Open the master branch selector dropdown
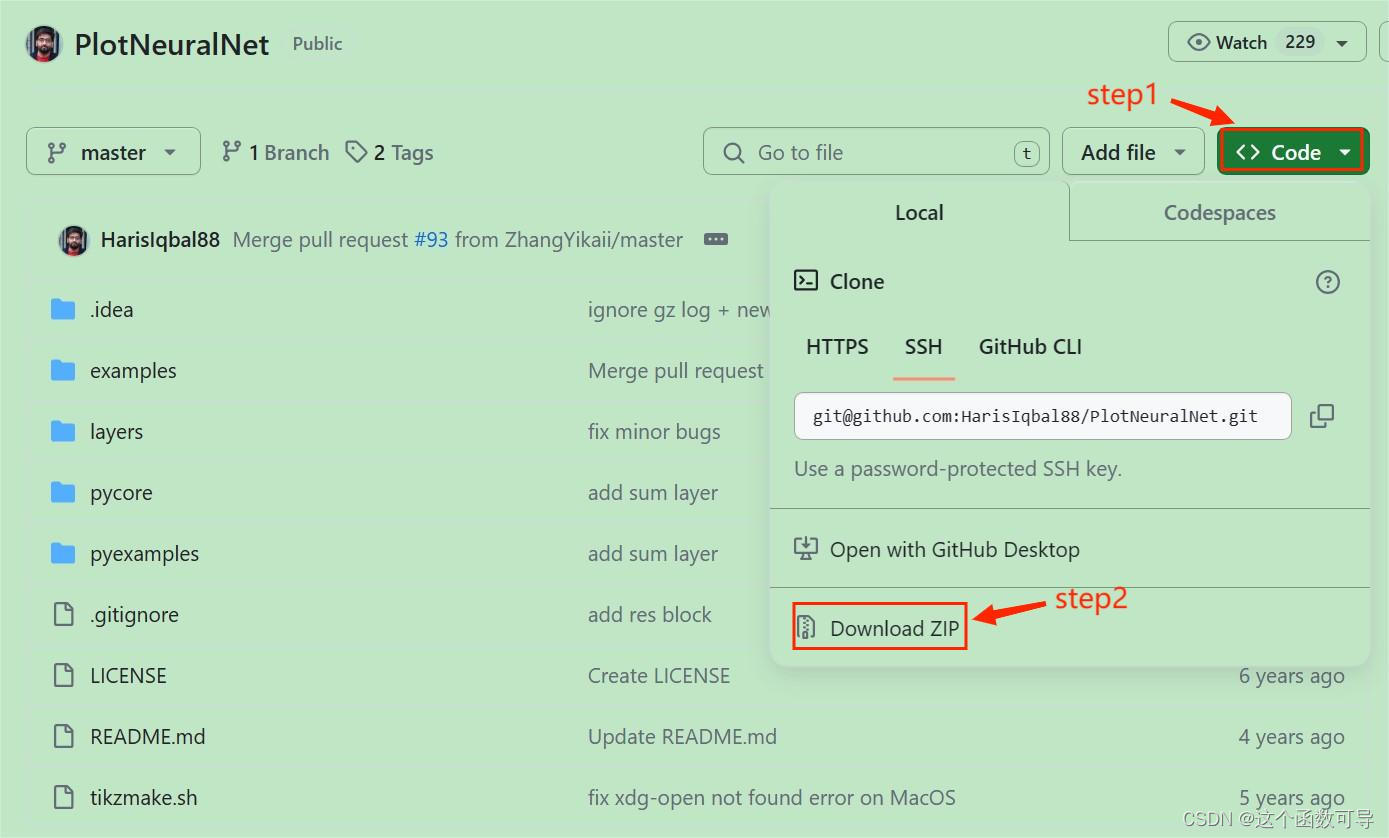 pos(113,152)
